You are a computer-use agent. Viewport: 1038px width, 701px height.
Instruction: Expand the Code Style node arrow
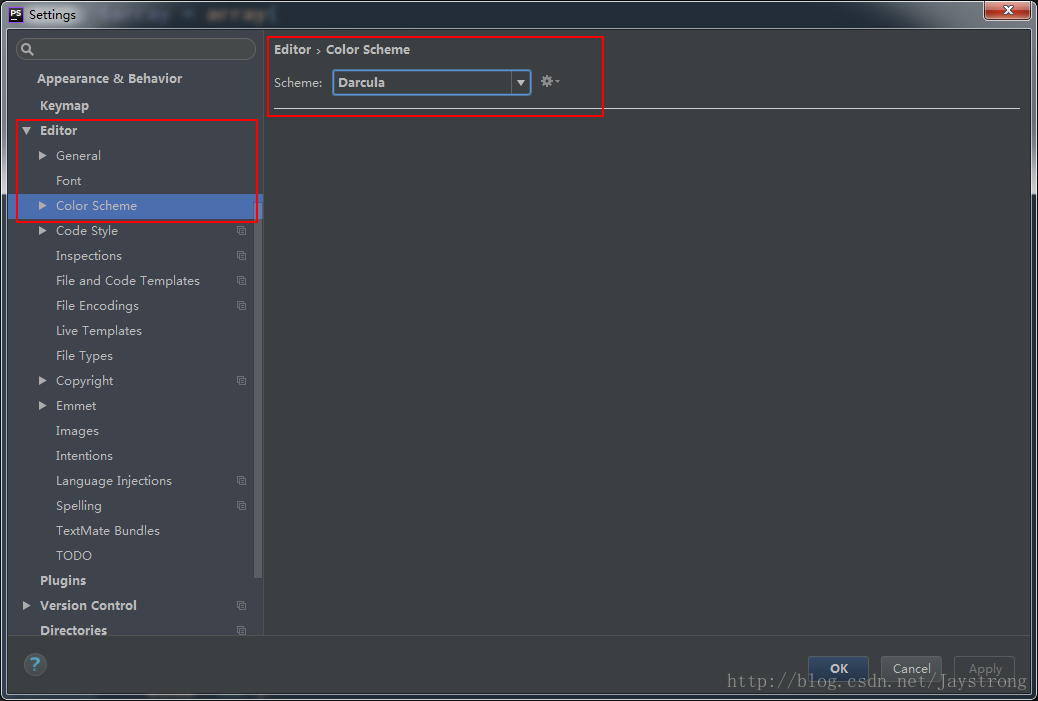click(42, 231)
